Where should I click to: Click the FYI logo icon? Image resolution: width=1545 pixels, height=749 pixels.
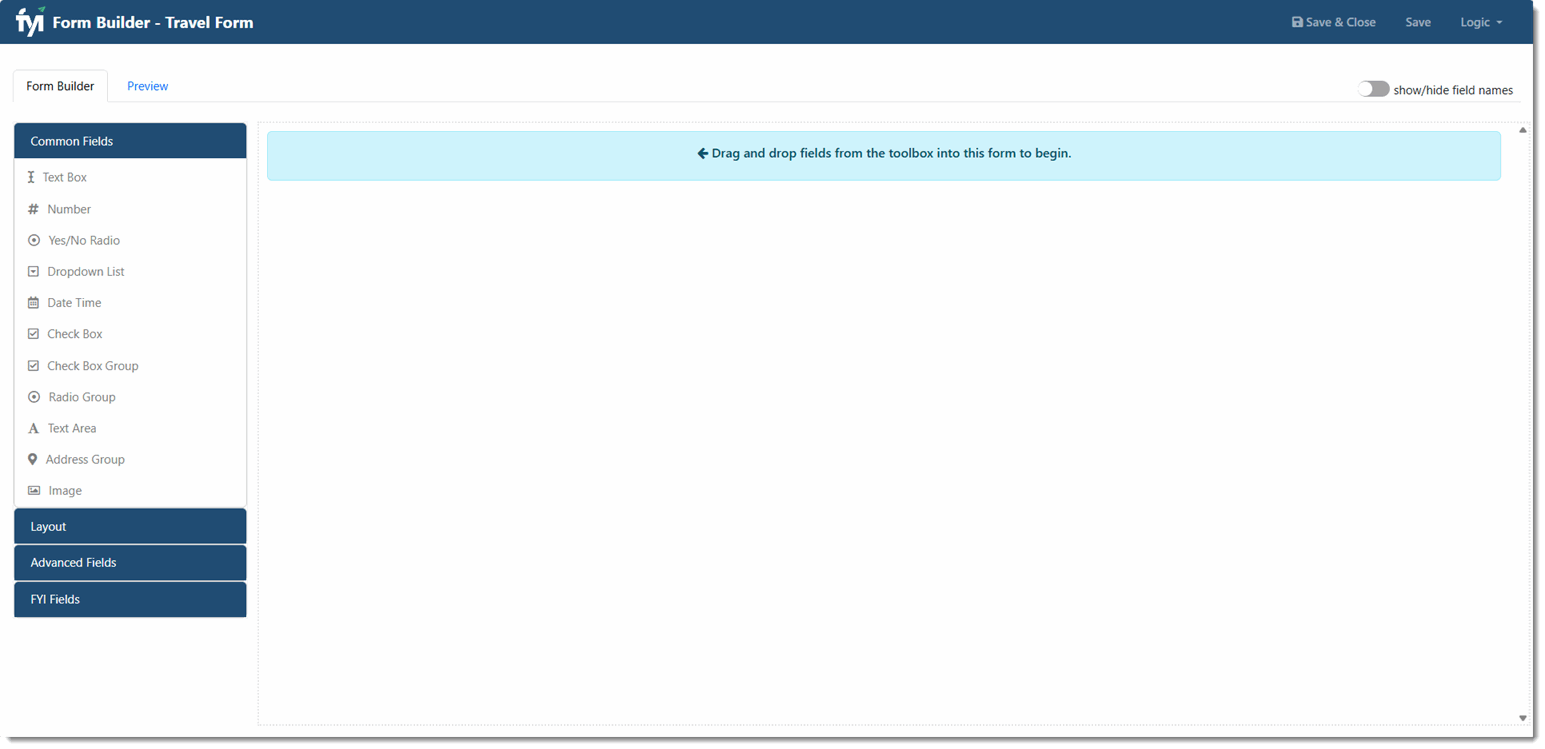[x=30, y=21]
